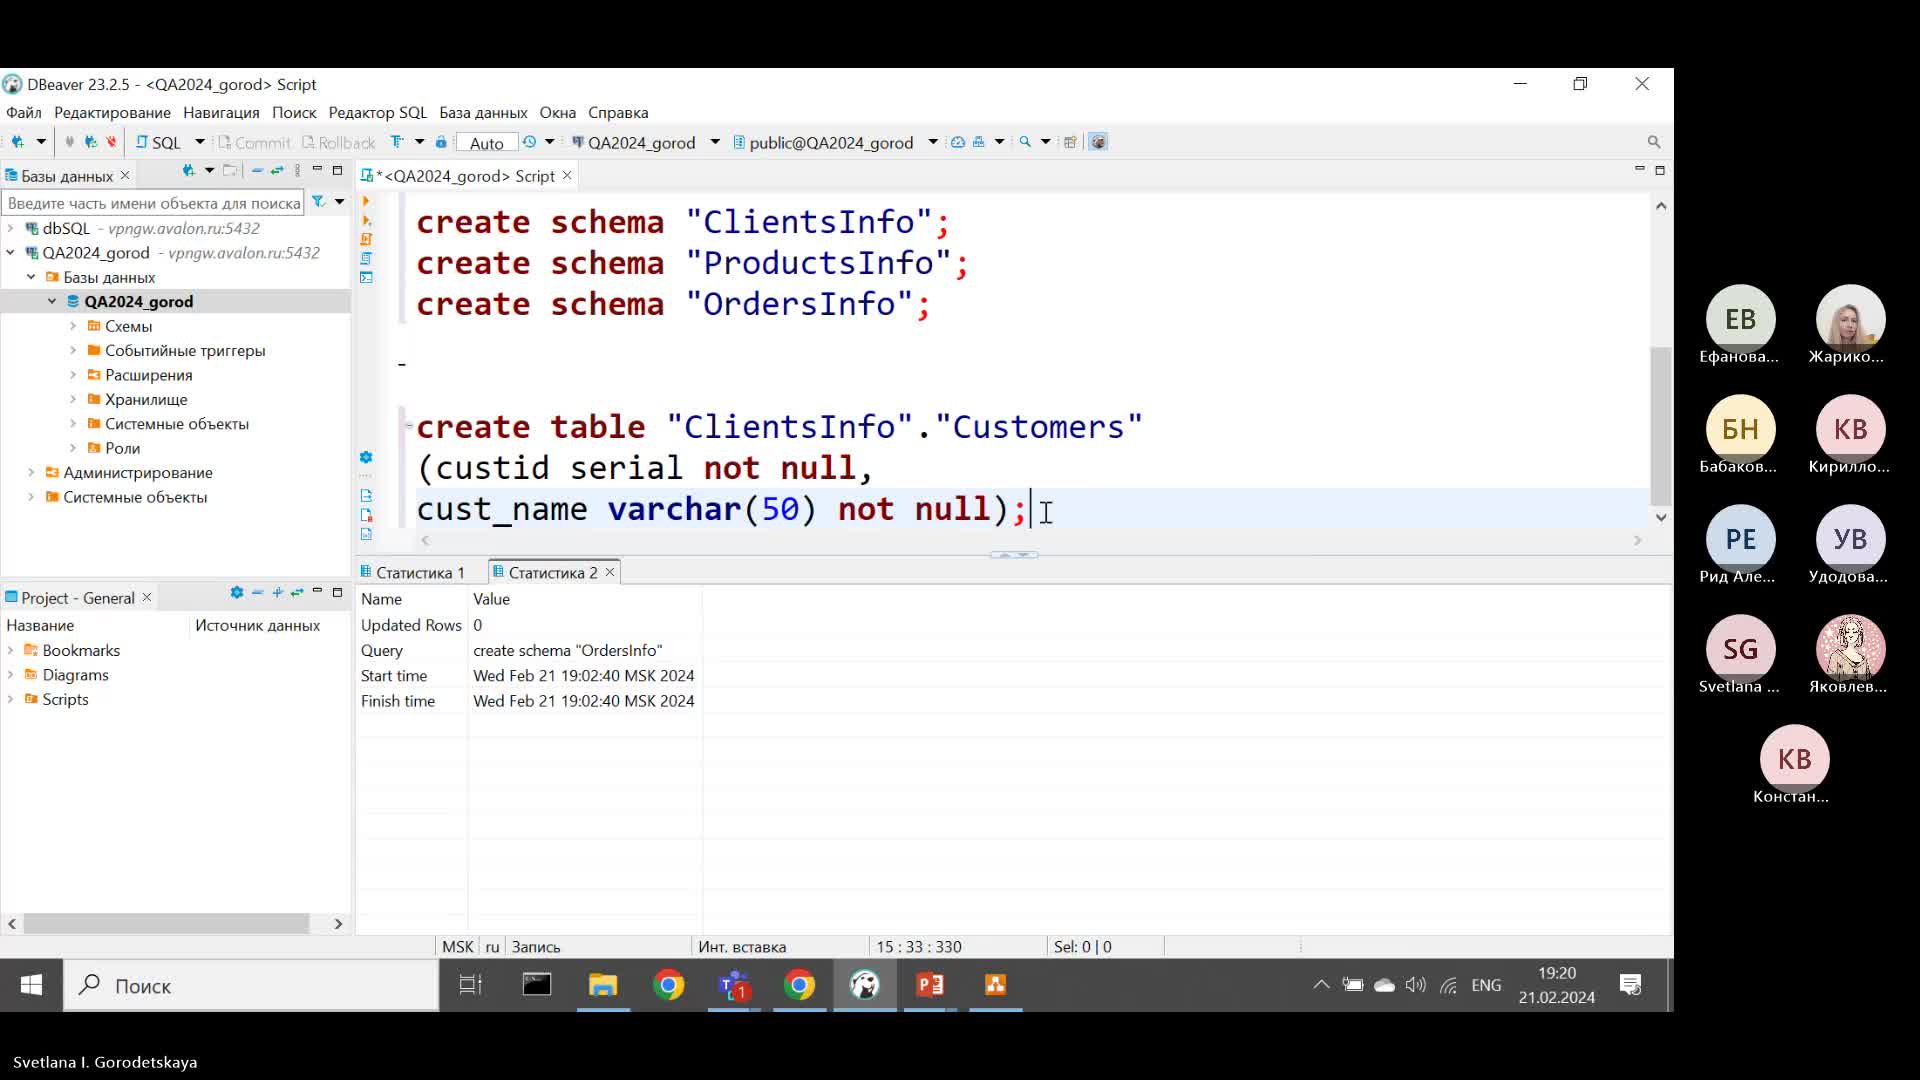This screenshot has width=1920, height=1080.
Task: Close the Статистика 2 tab
Action: point(610,572)
